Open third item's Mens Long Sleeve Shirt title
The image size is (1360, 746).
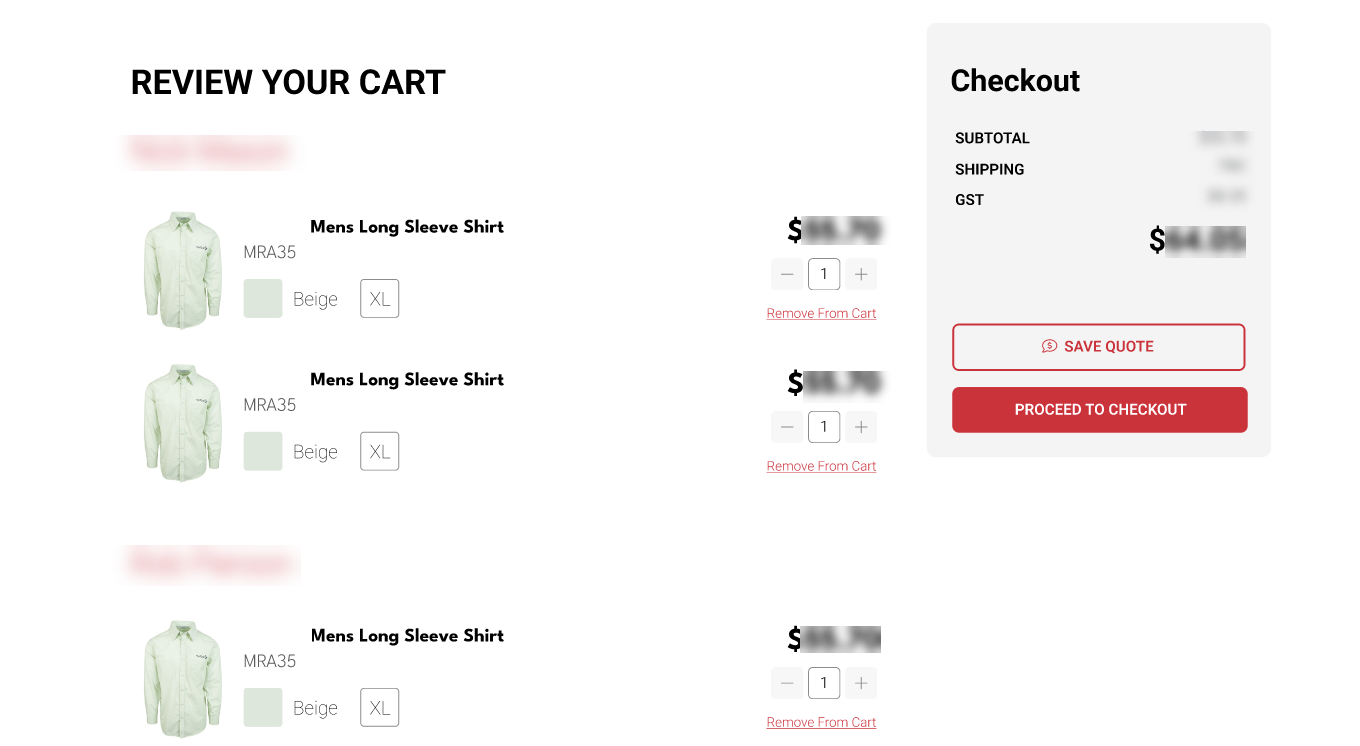click(x=407, y=636)
